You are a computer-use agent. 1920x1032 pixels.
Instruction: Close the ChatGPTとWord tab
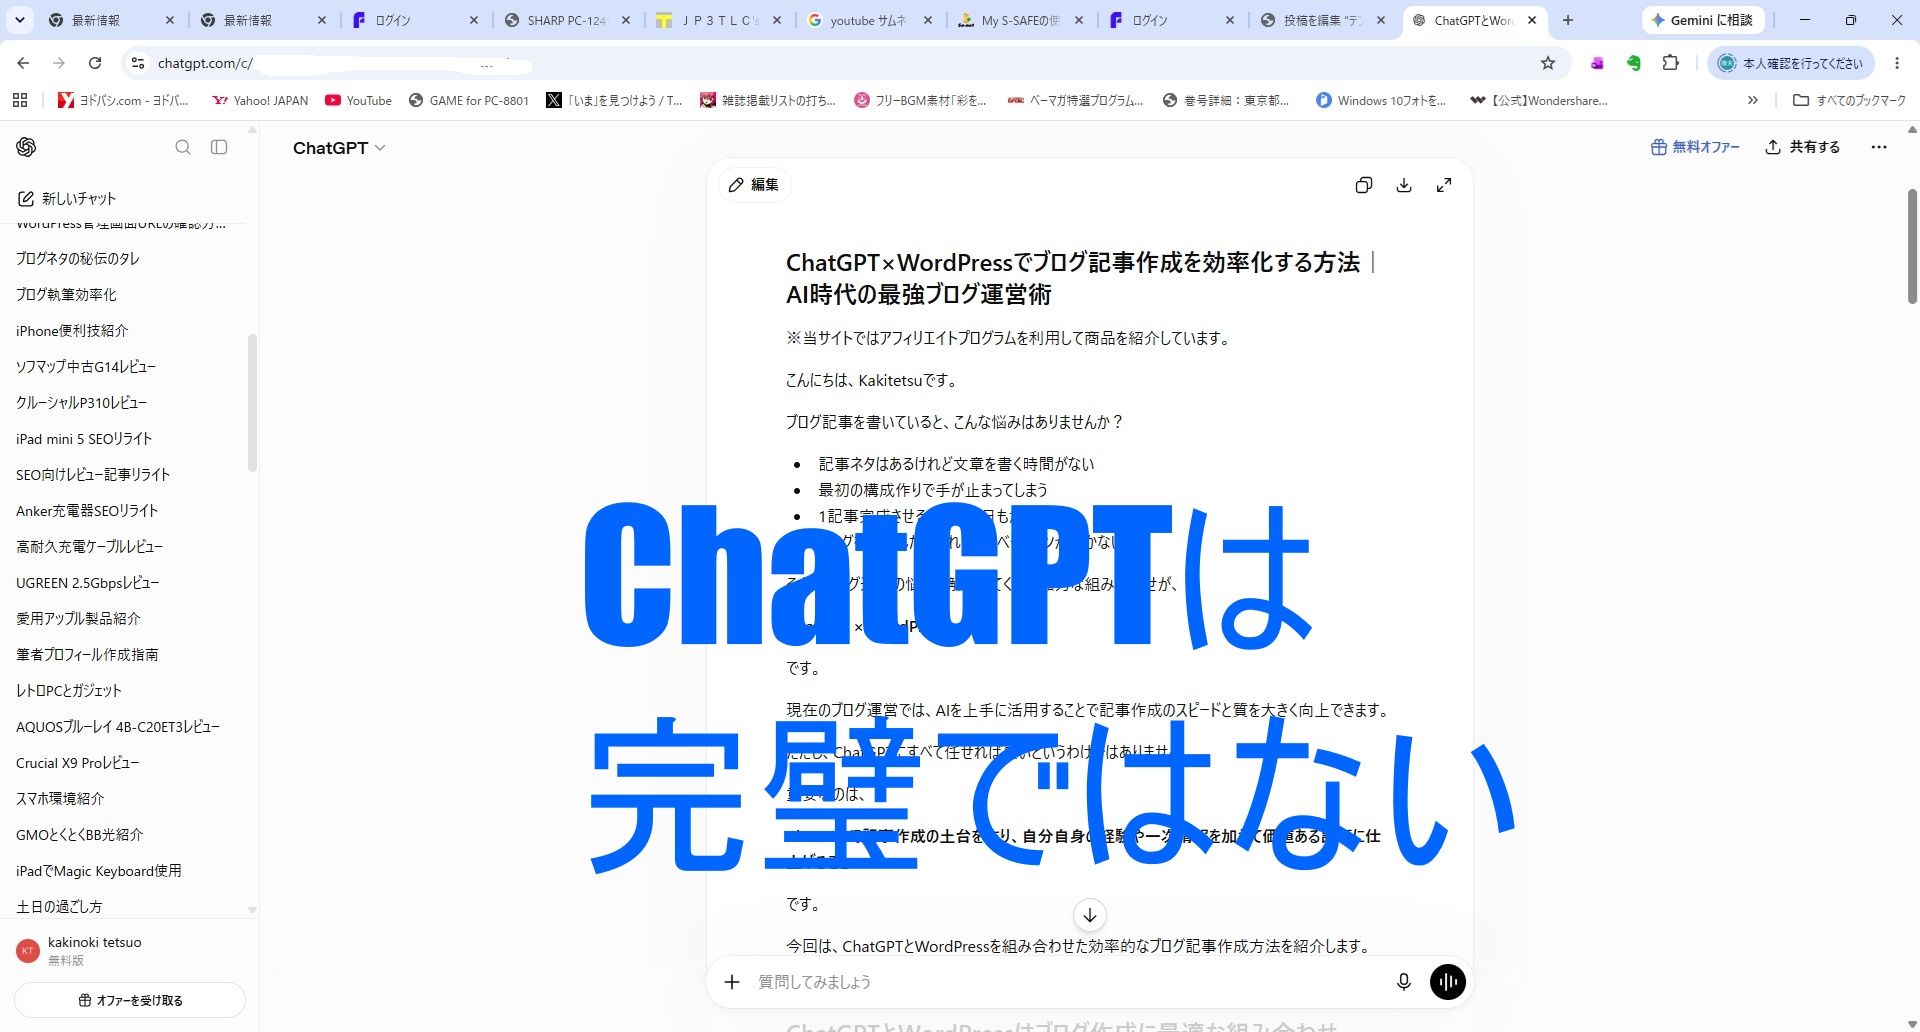point(1532,20)
